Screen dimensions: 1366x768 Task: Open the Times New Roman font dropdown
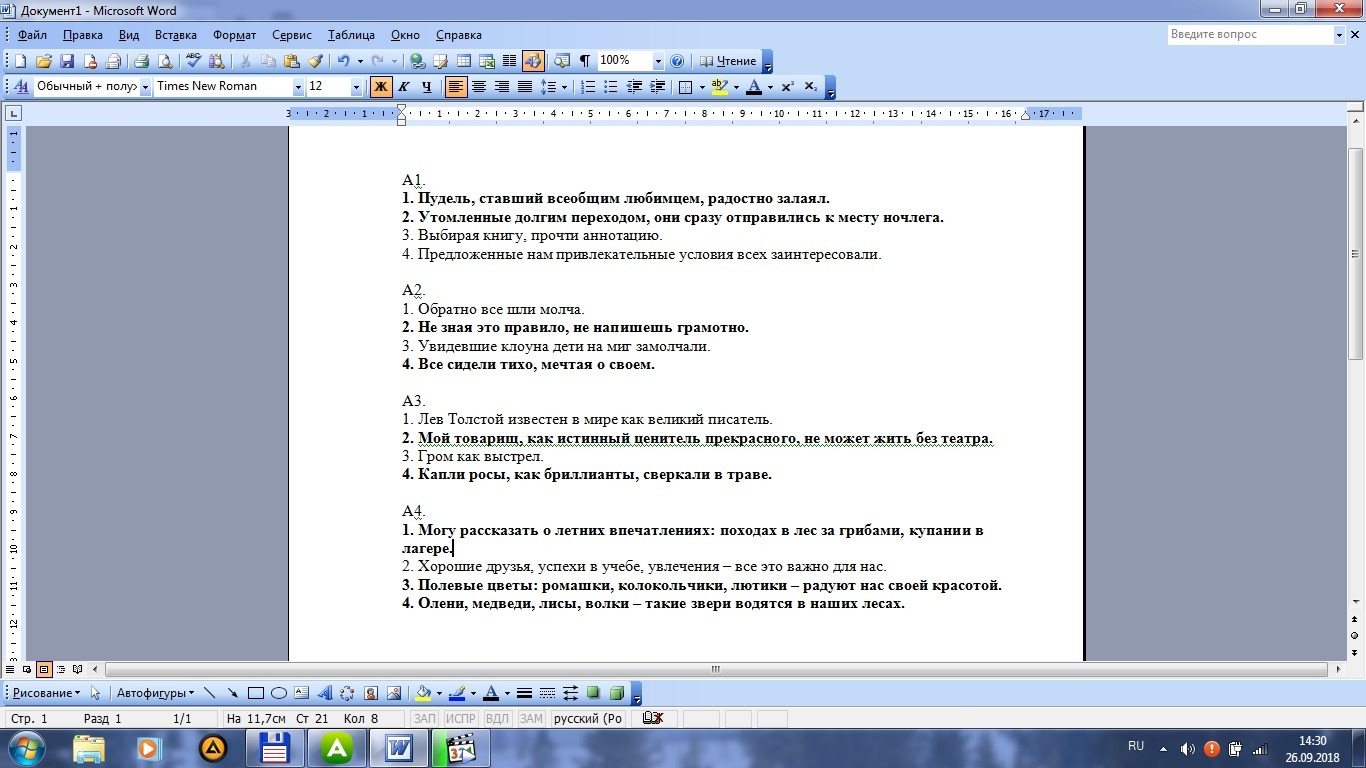298,87
